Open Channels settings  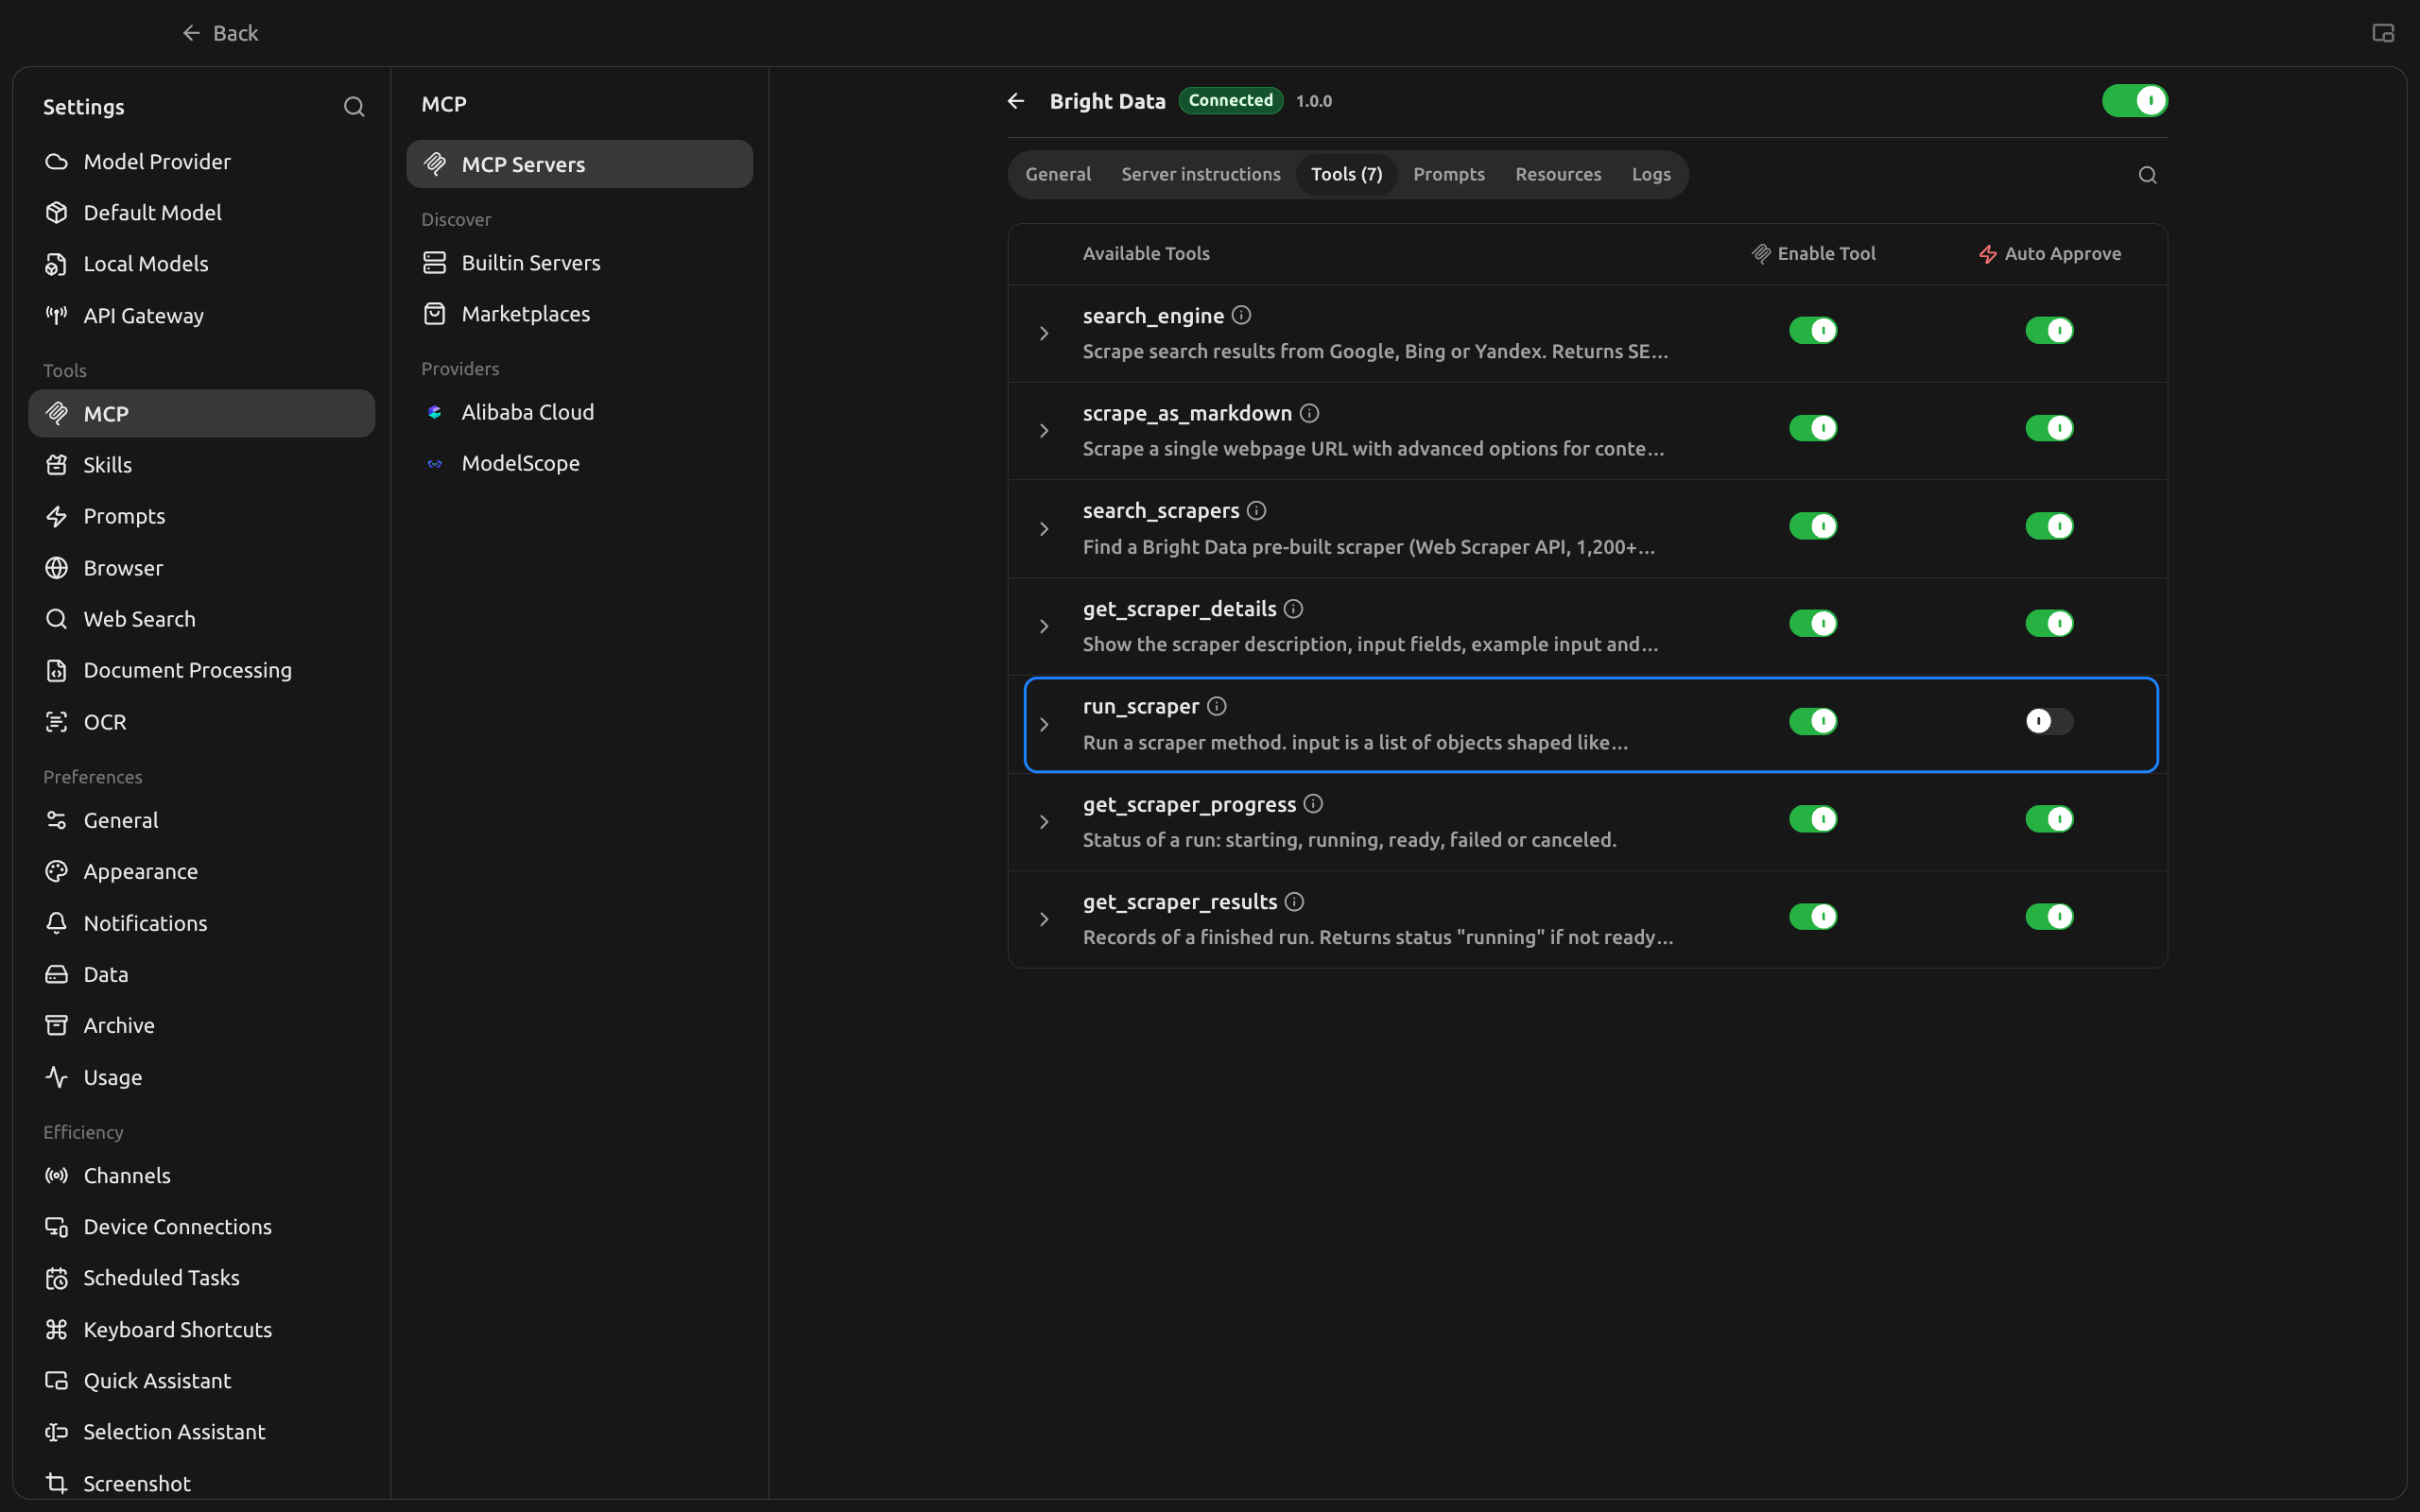tap(201, 1176)
